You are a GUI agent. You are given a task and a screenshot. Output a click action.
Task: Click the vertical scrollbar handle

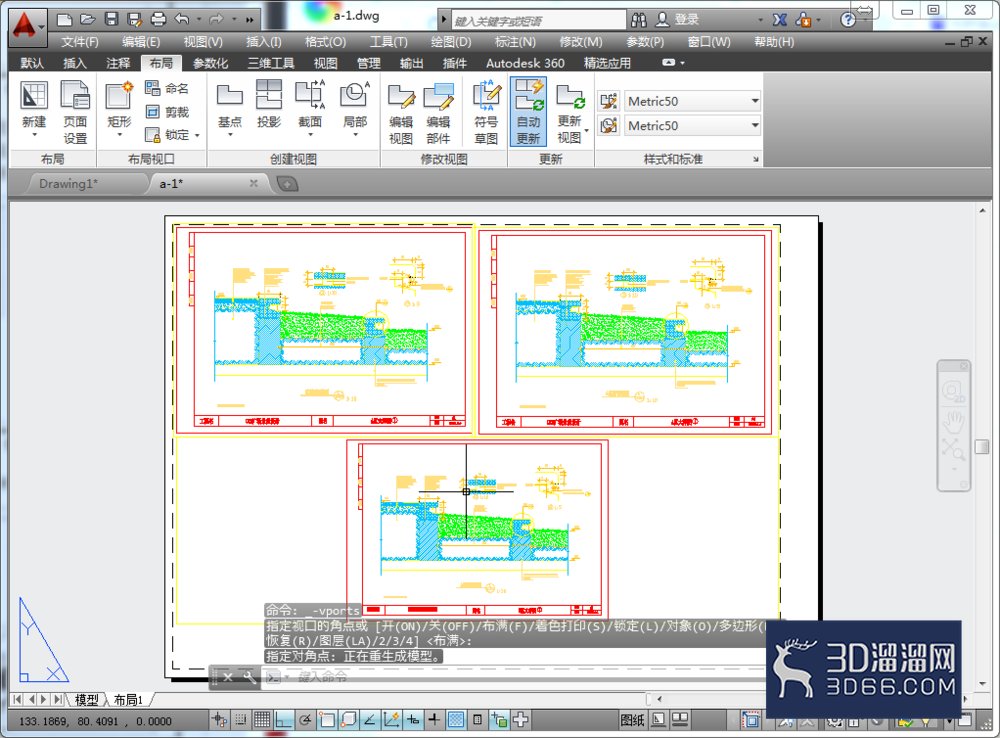click(982, 446)
